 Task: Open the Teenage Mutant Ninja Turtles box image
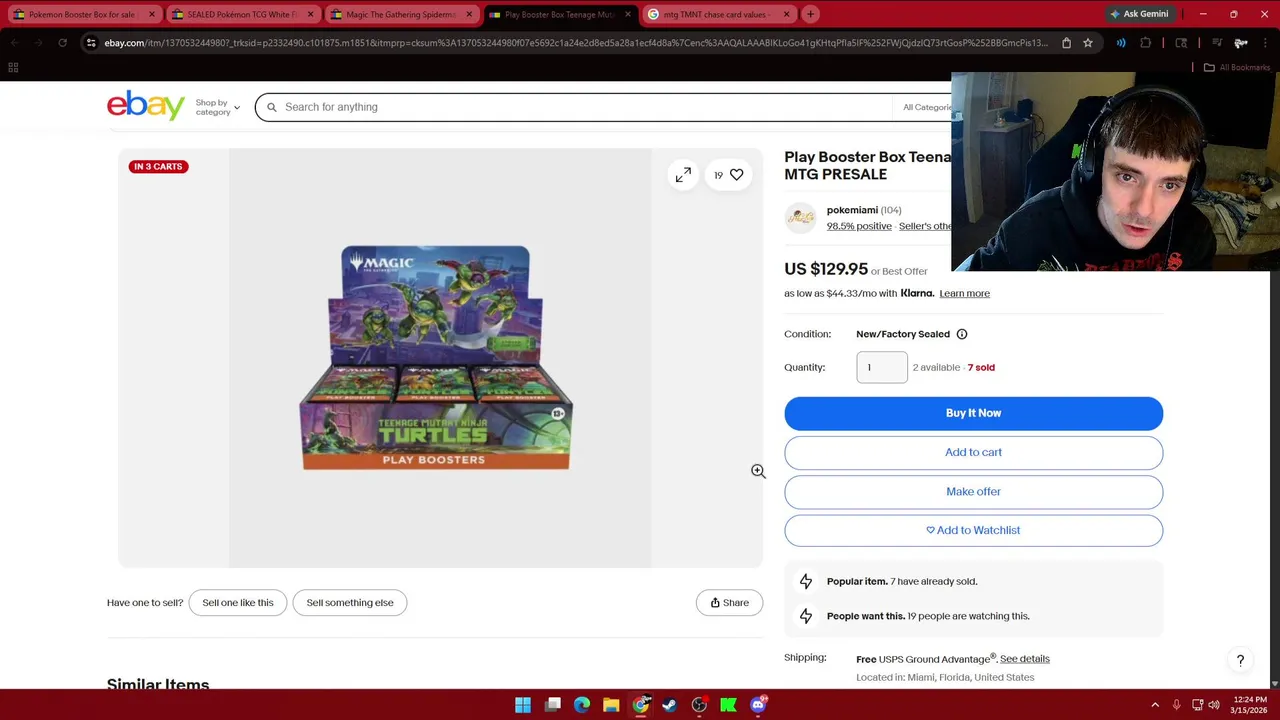pyautogui.click(x=436, y=357)
